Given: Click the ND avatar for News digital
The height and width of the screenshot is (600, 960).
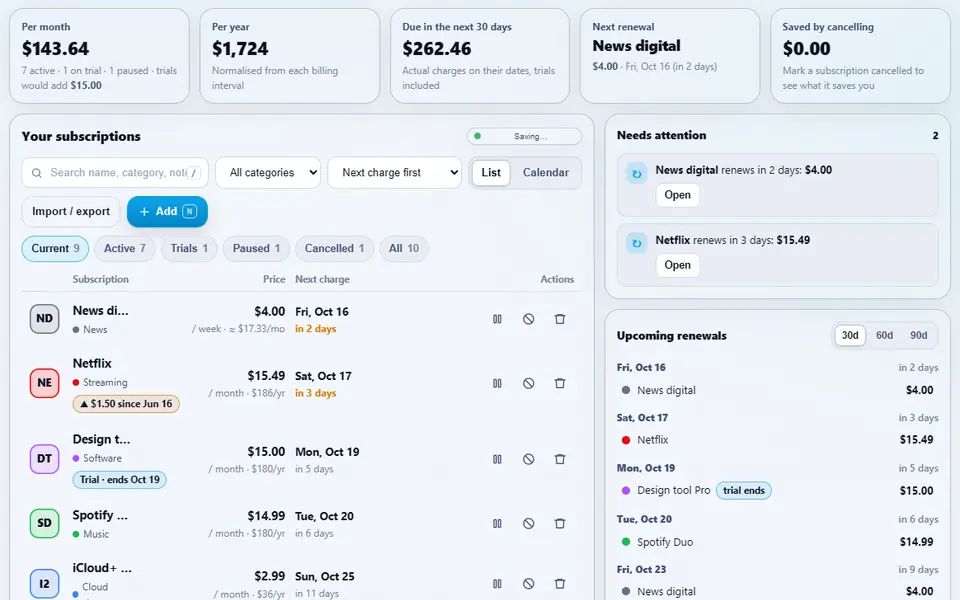Looking at the screenshot, I should pyautogui.click(x=45, y=319).
